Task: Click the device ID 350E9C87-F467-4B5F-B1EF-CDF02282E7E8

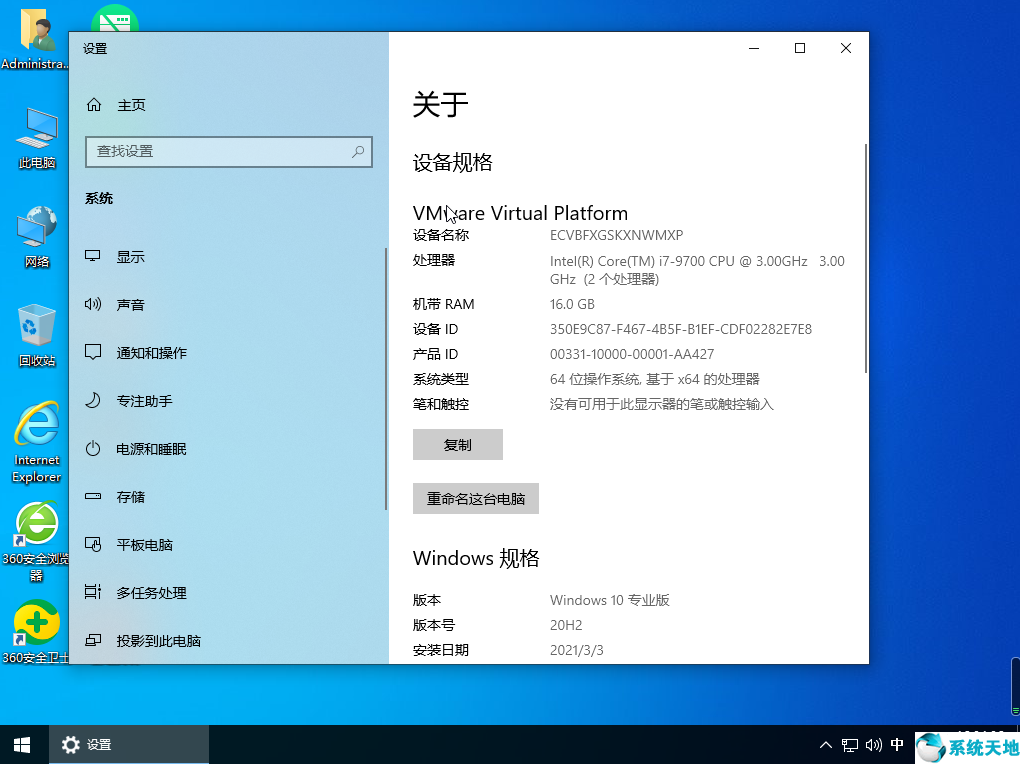Action: [680, 329]
